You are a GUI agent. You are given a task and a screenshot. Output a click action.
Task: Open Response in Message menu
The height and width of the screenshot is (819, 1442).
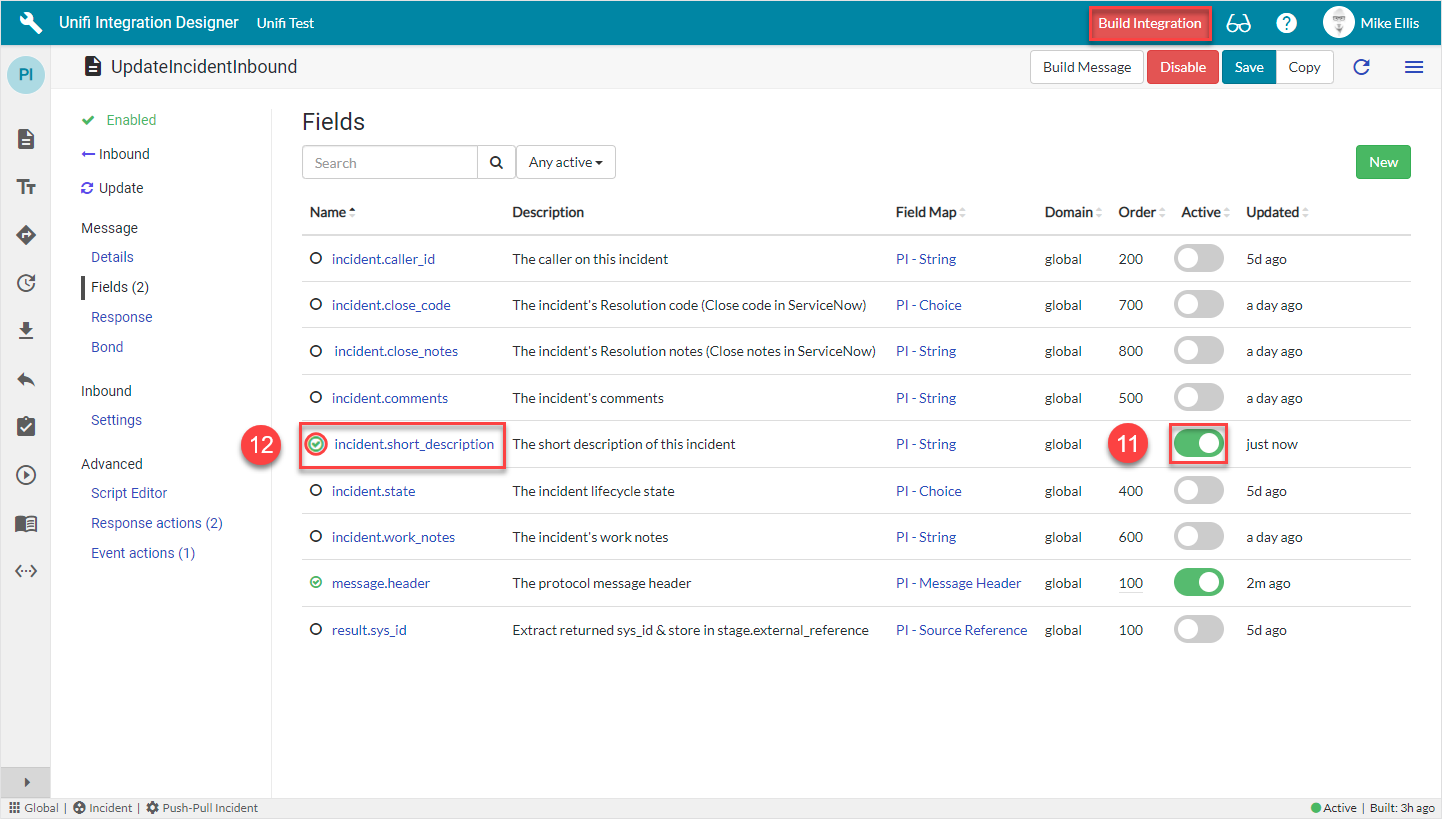(x=121, y=317)
